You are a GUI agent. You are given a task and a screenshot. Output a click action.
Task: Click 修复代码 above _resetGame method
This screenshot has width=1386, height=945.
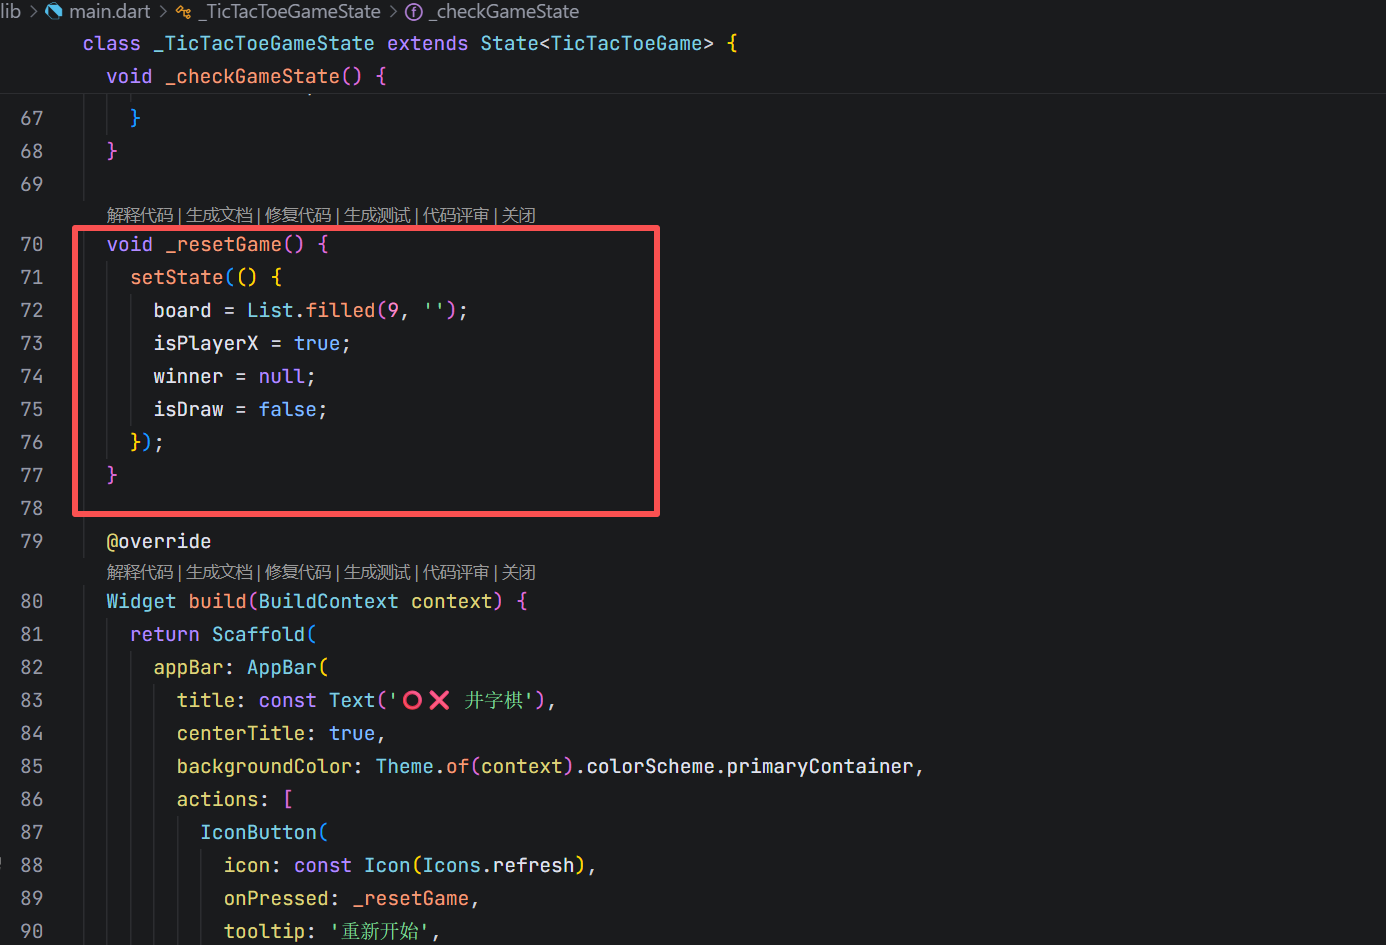pos(298,215)
